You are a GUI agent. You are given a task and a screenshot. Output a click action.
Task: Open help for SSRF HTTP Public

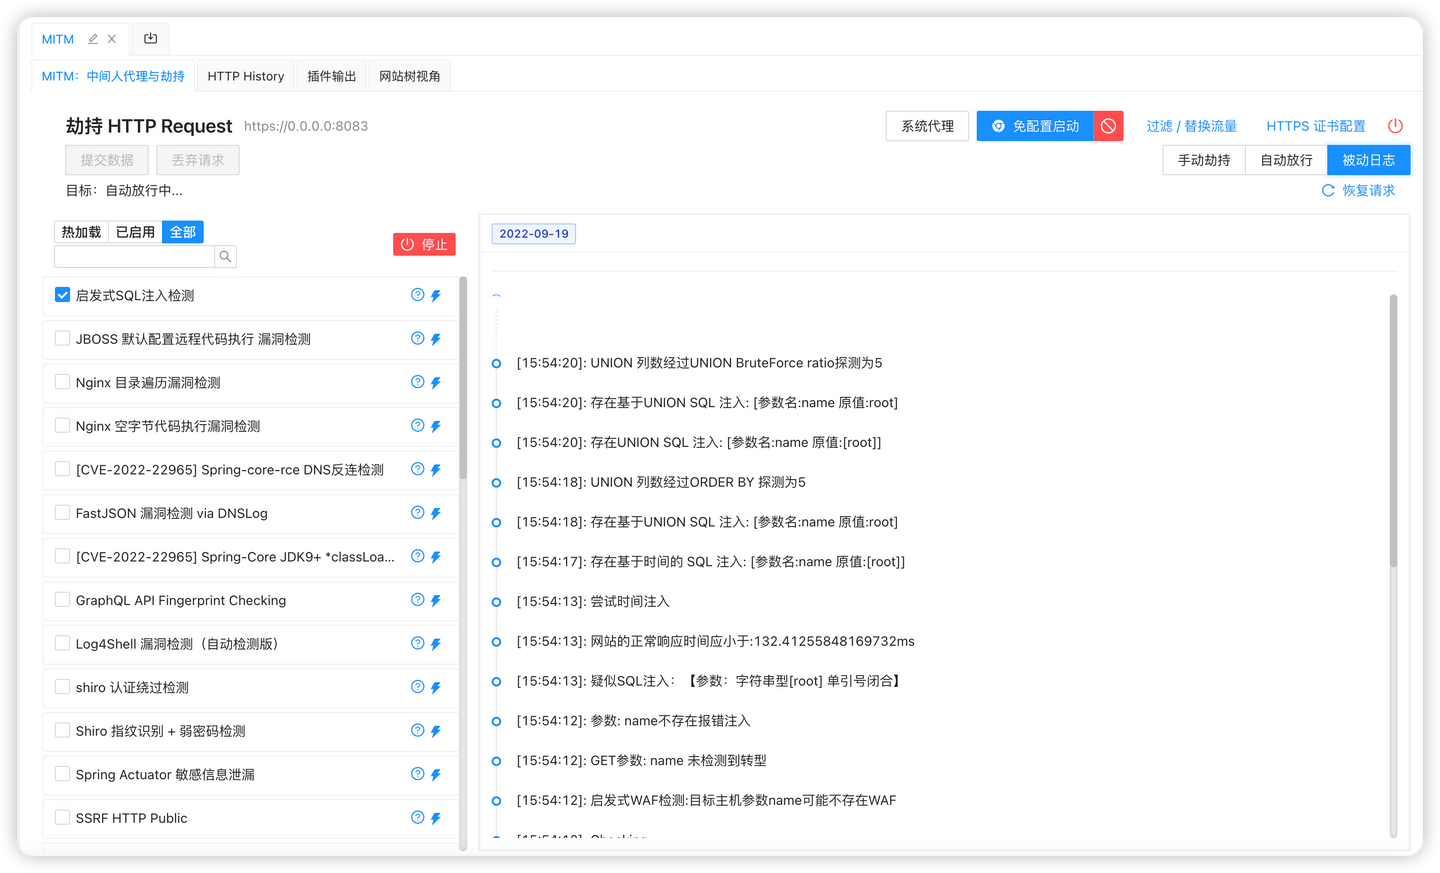tap(418, 817)
